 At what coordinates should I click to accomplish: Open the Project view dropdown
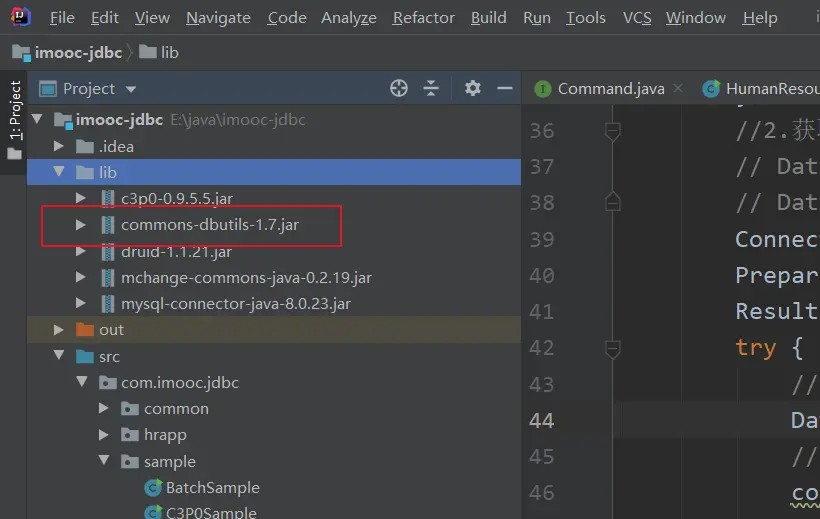[88, 89]
